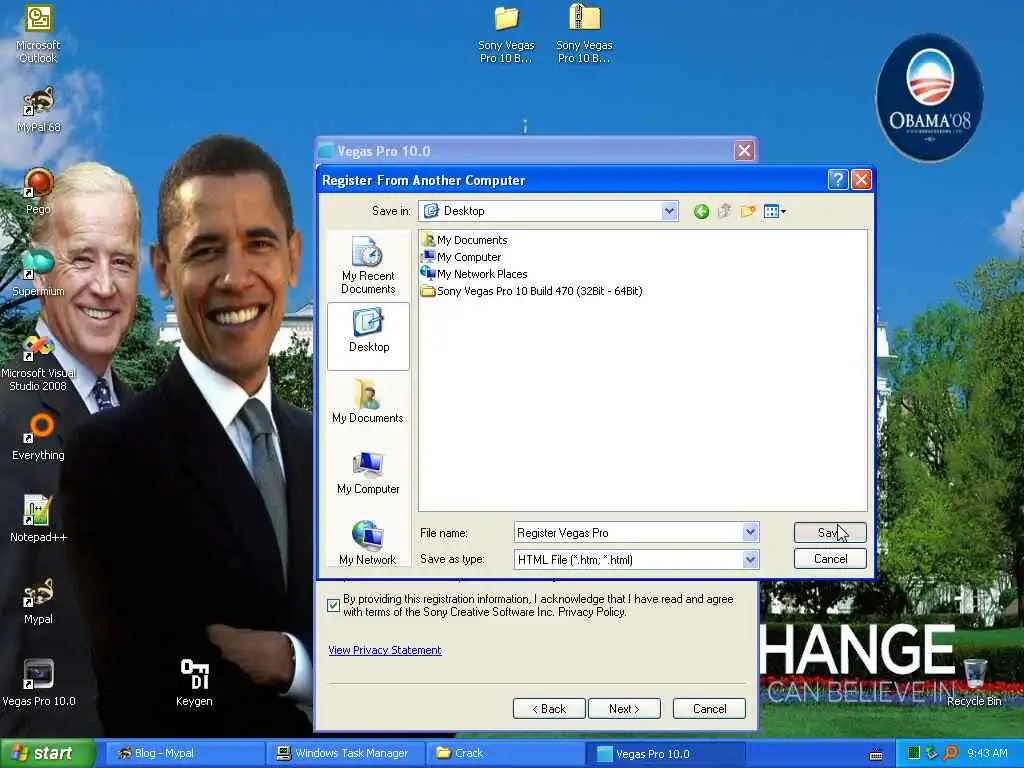The height and width of the screenshot is (768, 1024).
Task: Select Sony Vegas Pro 10 Build 470 folder
Action: (x=532, y=291)
